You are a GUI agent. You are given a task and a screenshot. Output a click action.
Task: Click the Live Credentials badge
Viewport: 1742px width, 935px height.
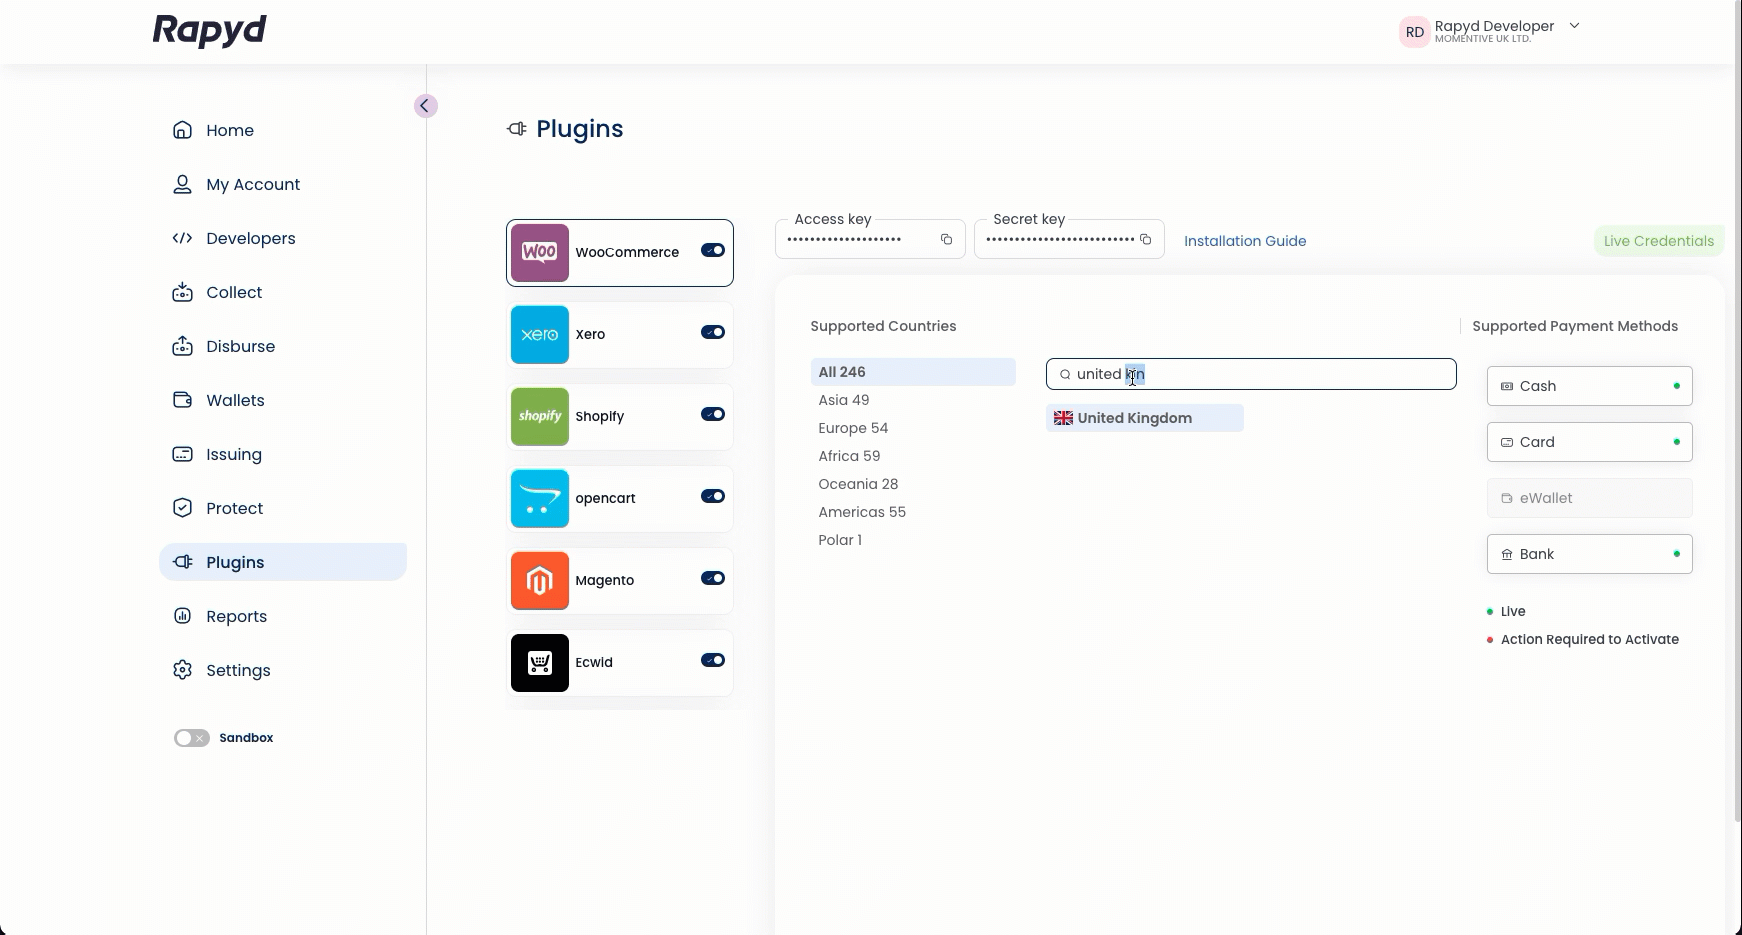coord(1659,241)
